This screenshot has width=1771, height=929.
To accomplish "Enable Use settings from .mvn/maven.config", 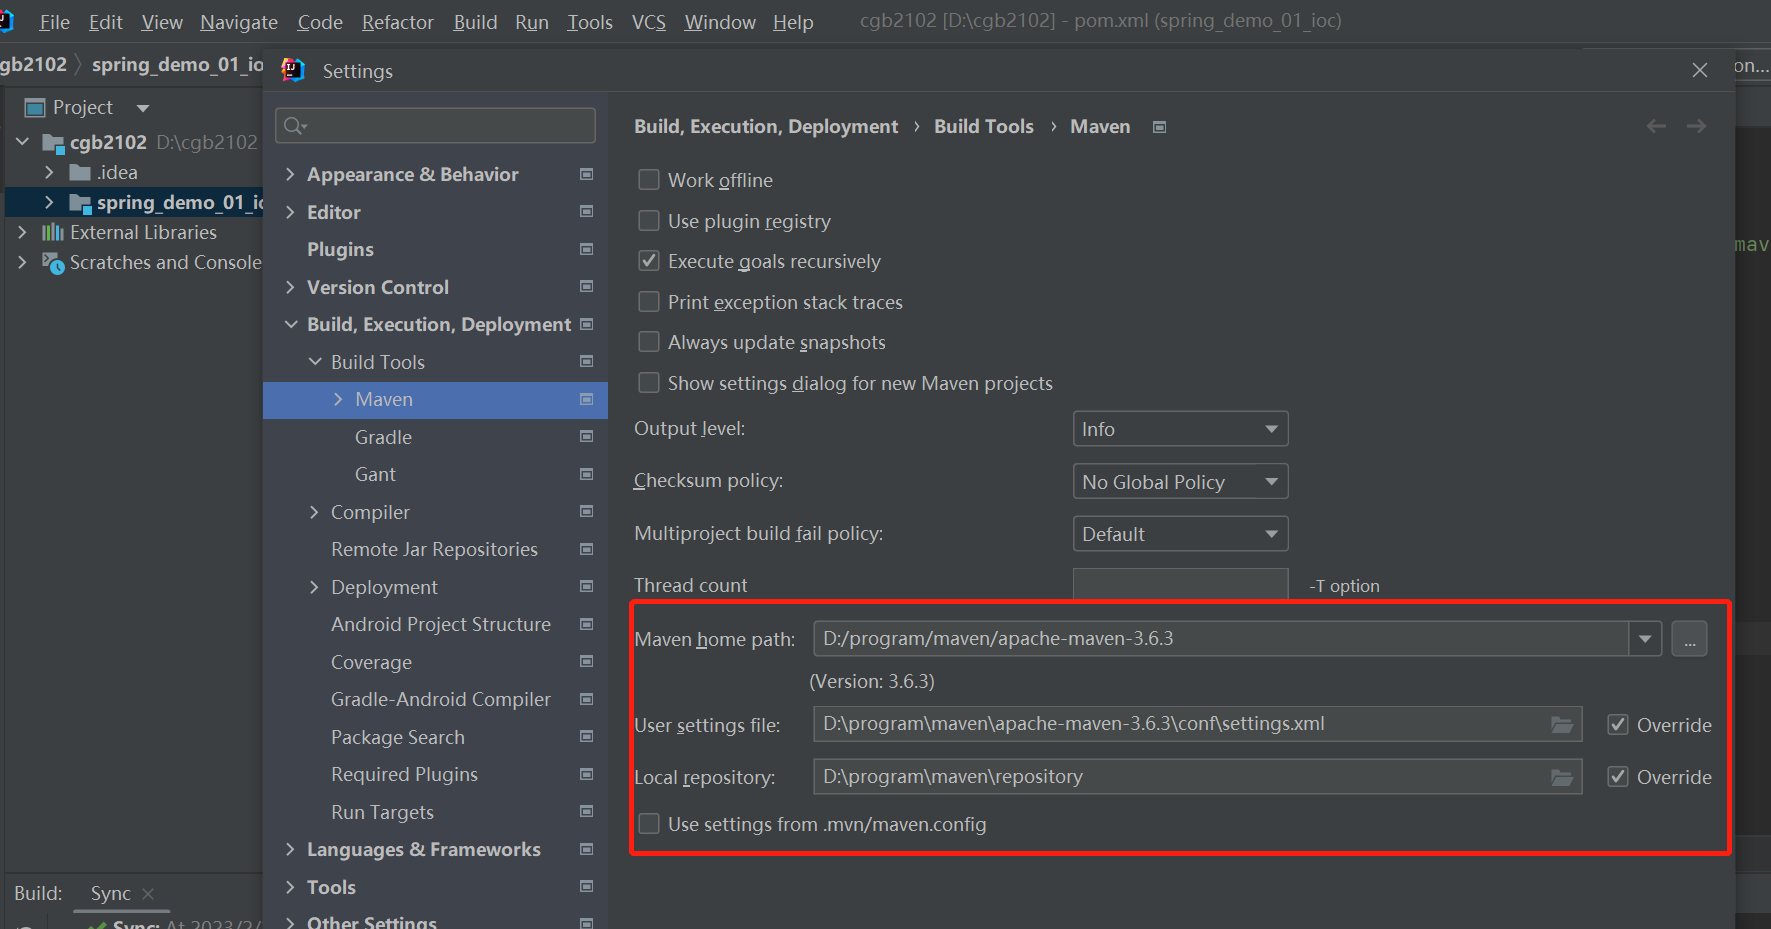I will (x=649, y=824).
